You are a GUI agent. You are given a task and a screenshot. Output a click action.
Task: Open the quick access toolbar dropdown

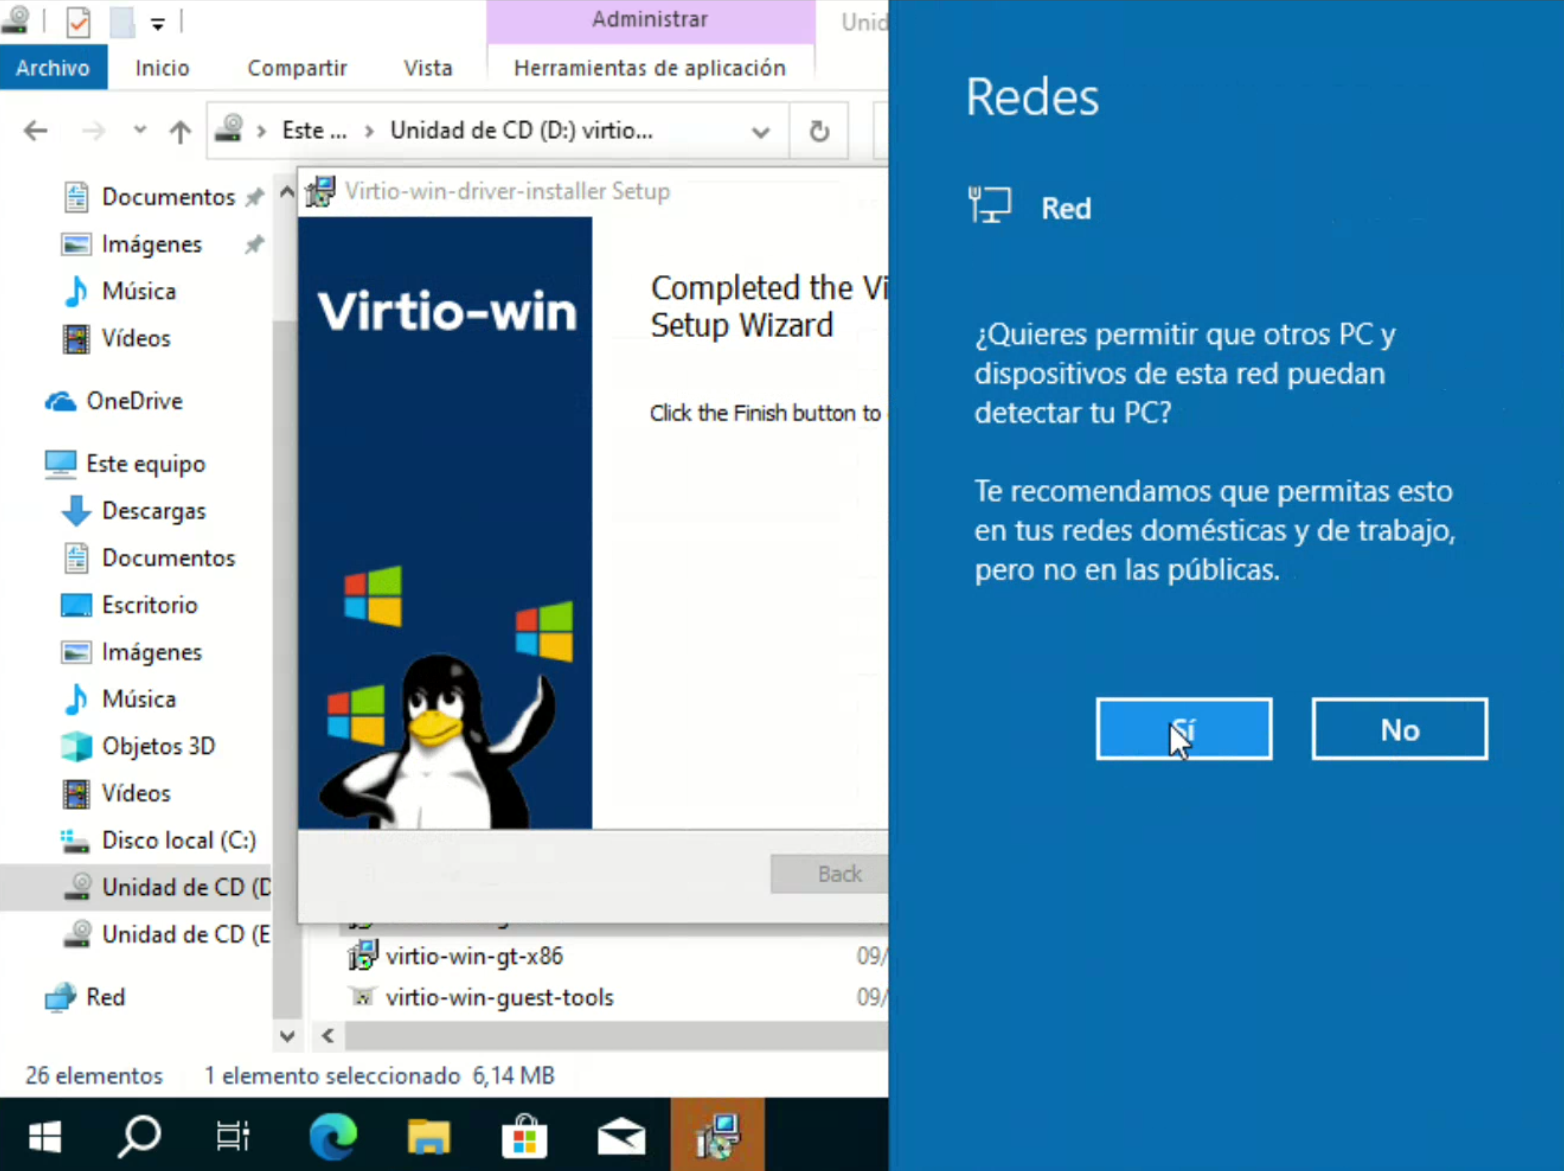(158, 22)
